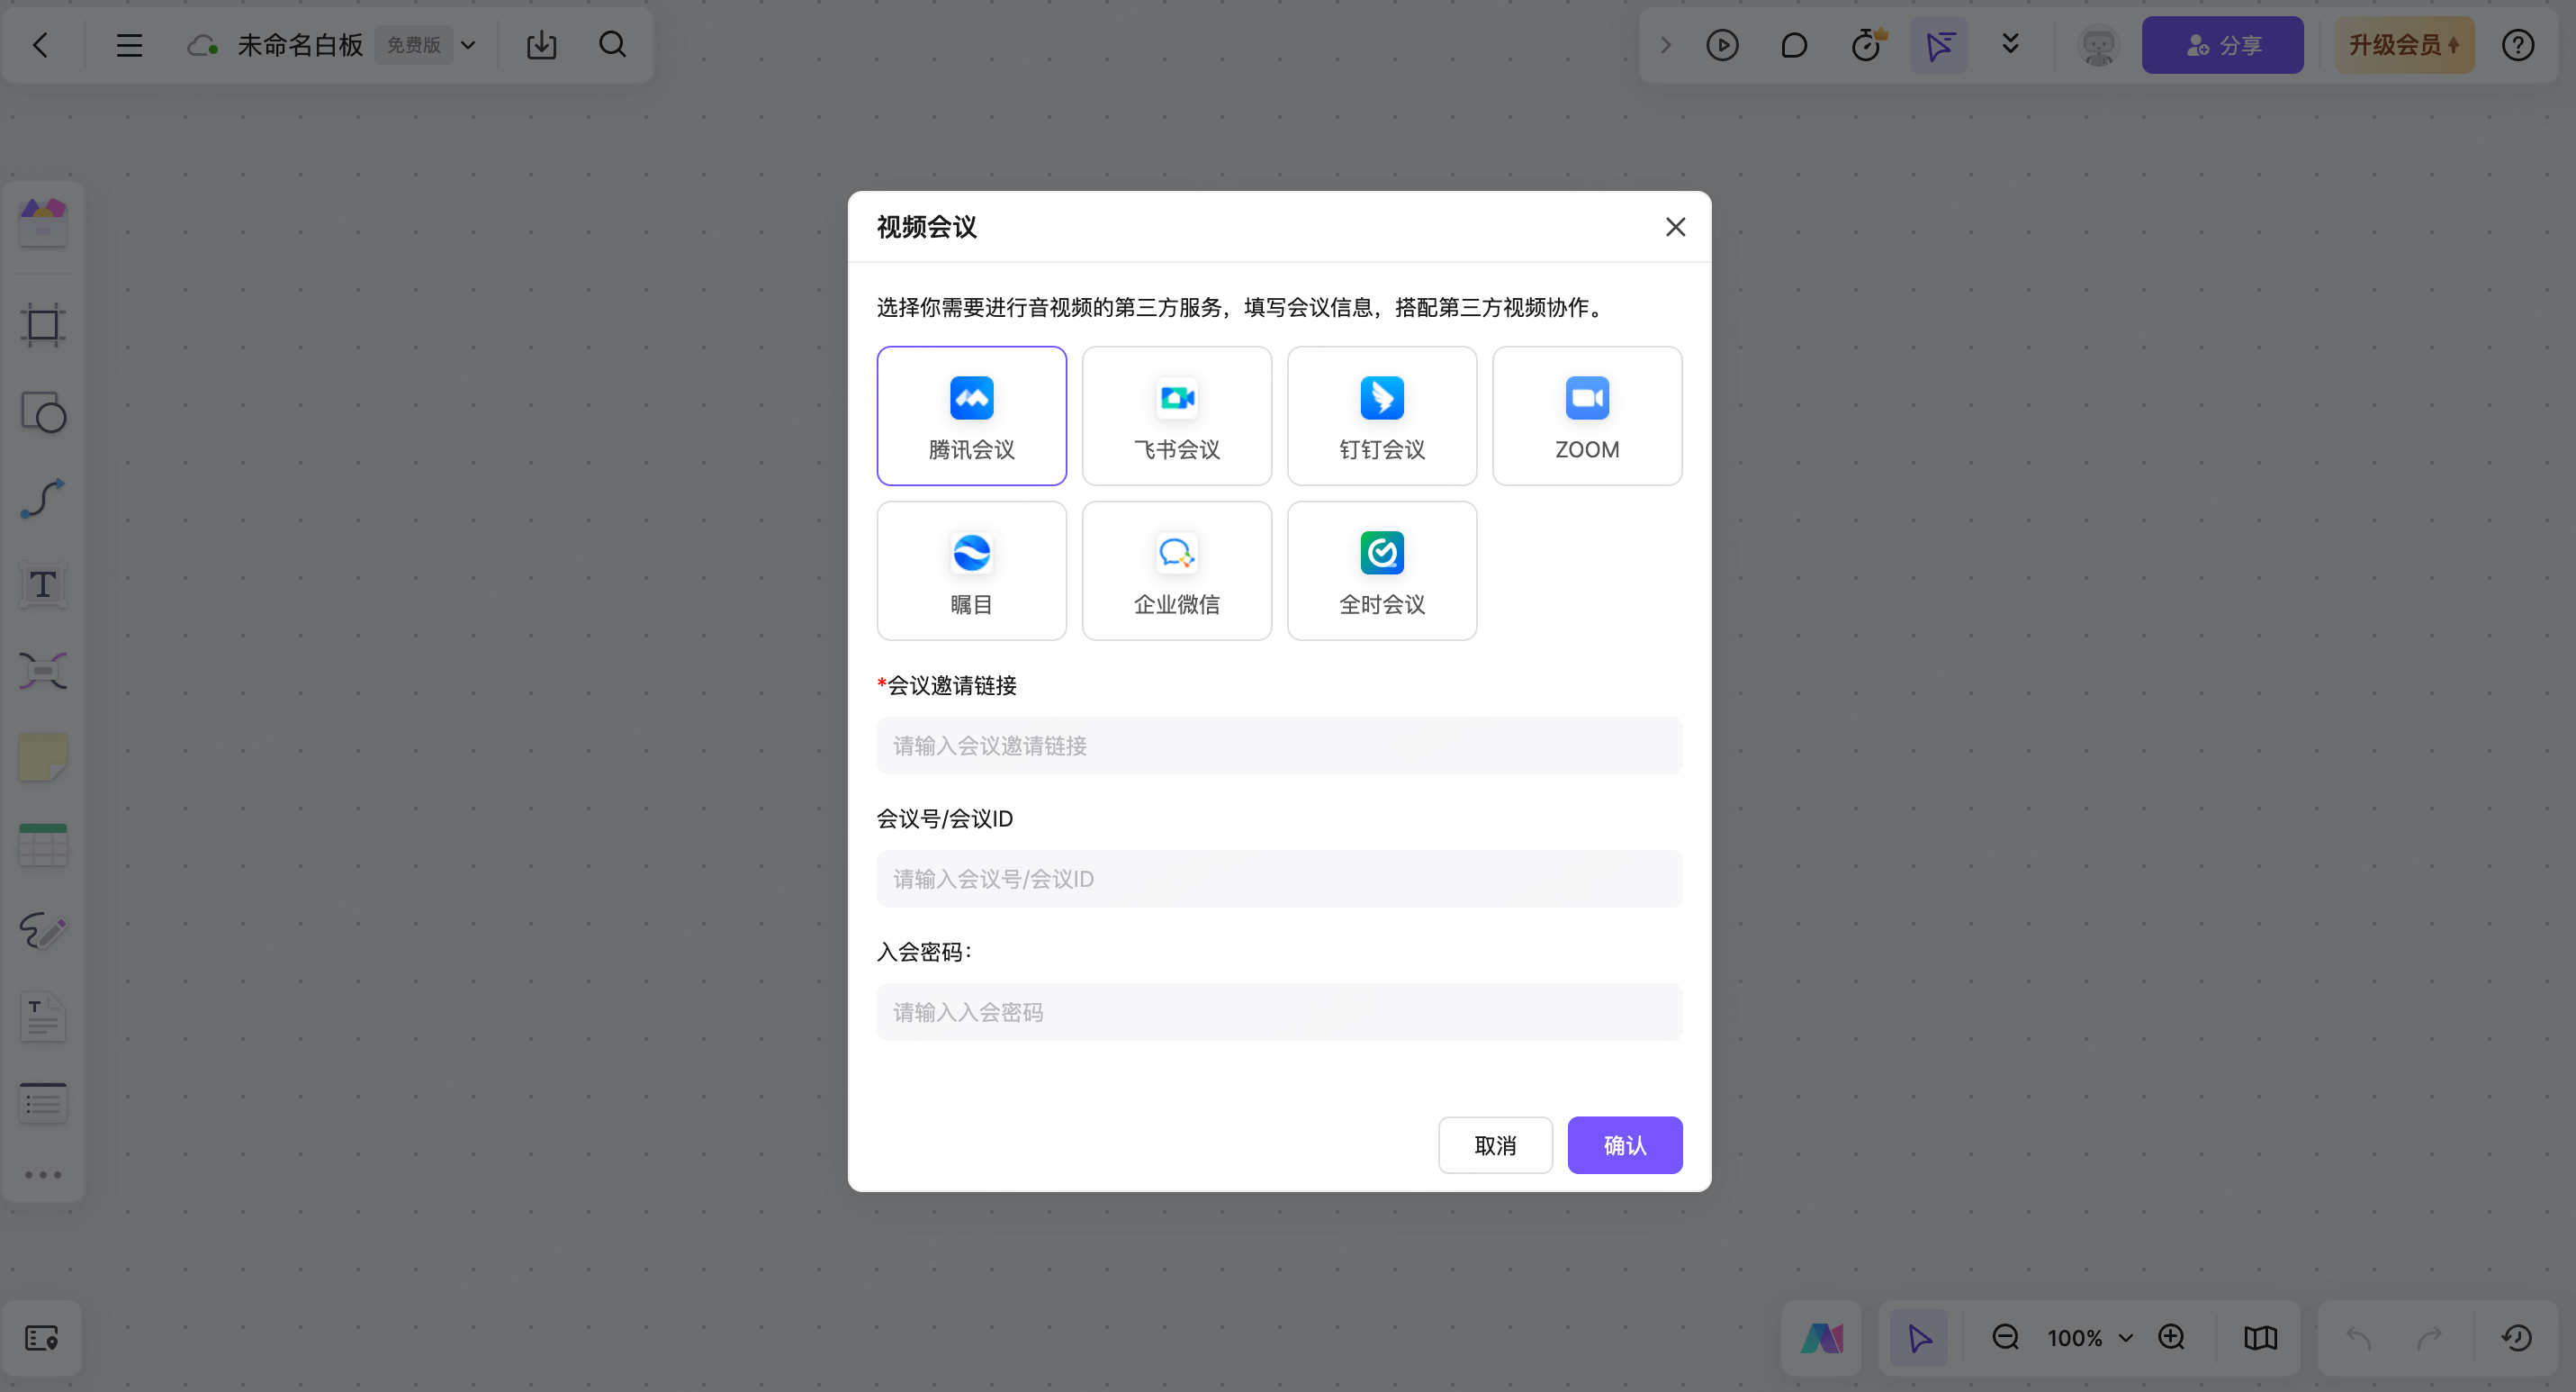This screenshot has width=2576, height=1392.
Task: Click the 分享 share button
Action: [2222, 45]
